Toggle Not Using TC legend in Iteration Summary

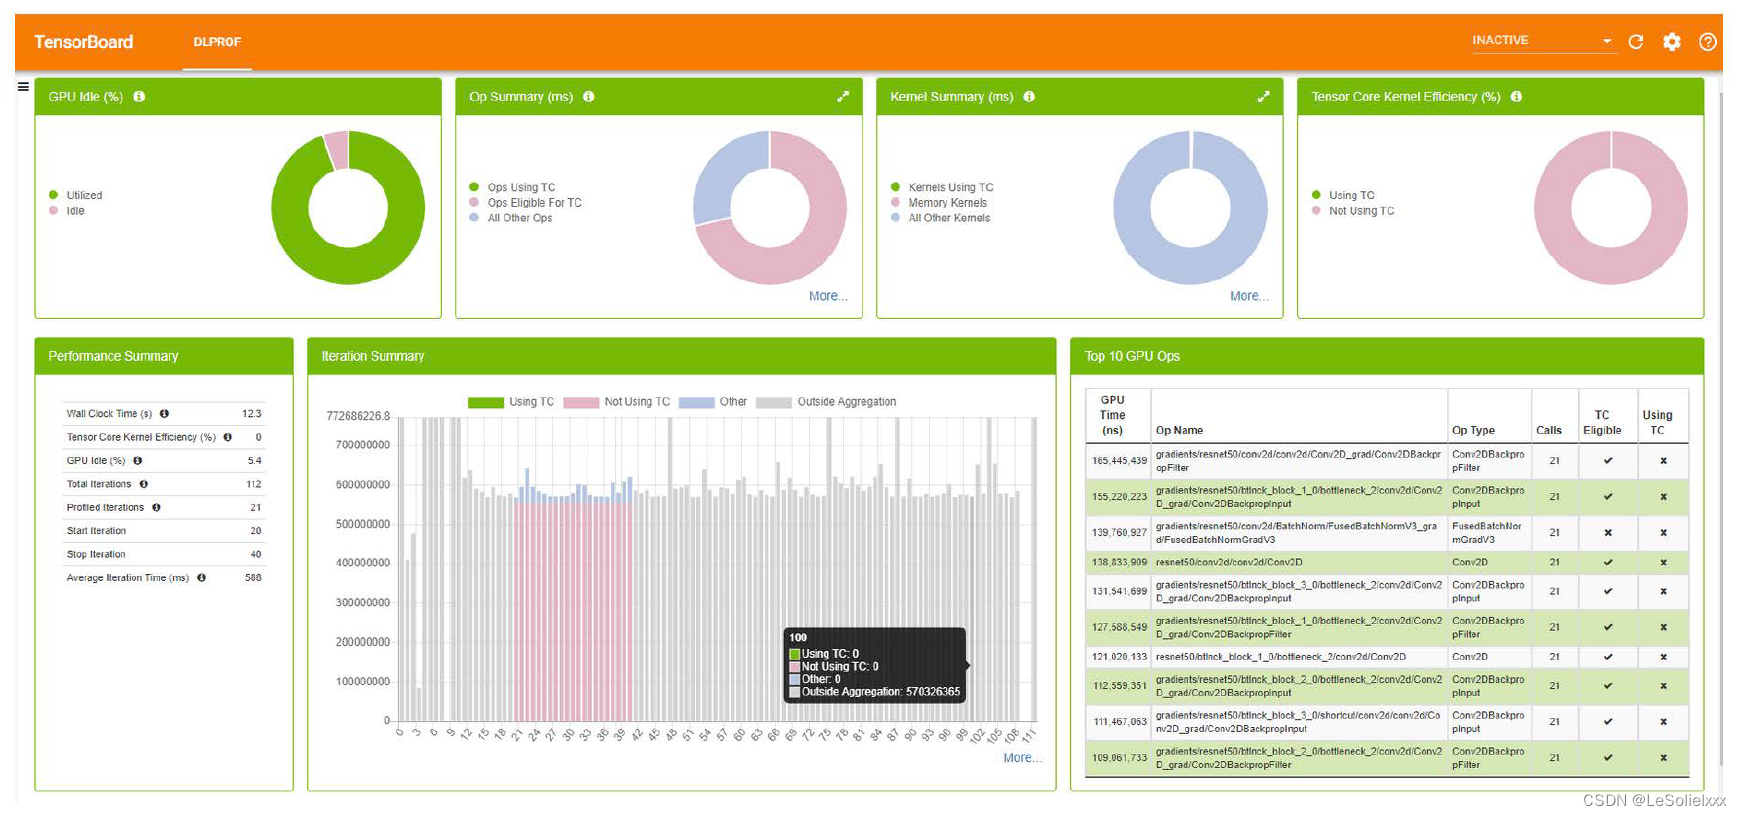coord(617,402)
